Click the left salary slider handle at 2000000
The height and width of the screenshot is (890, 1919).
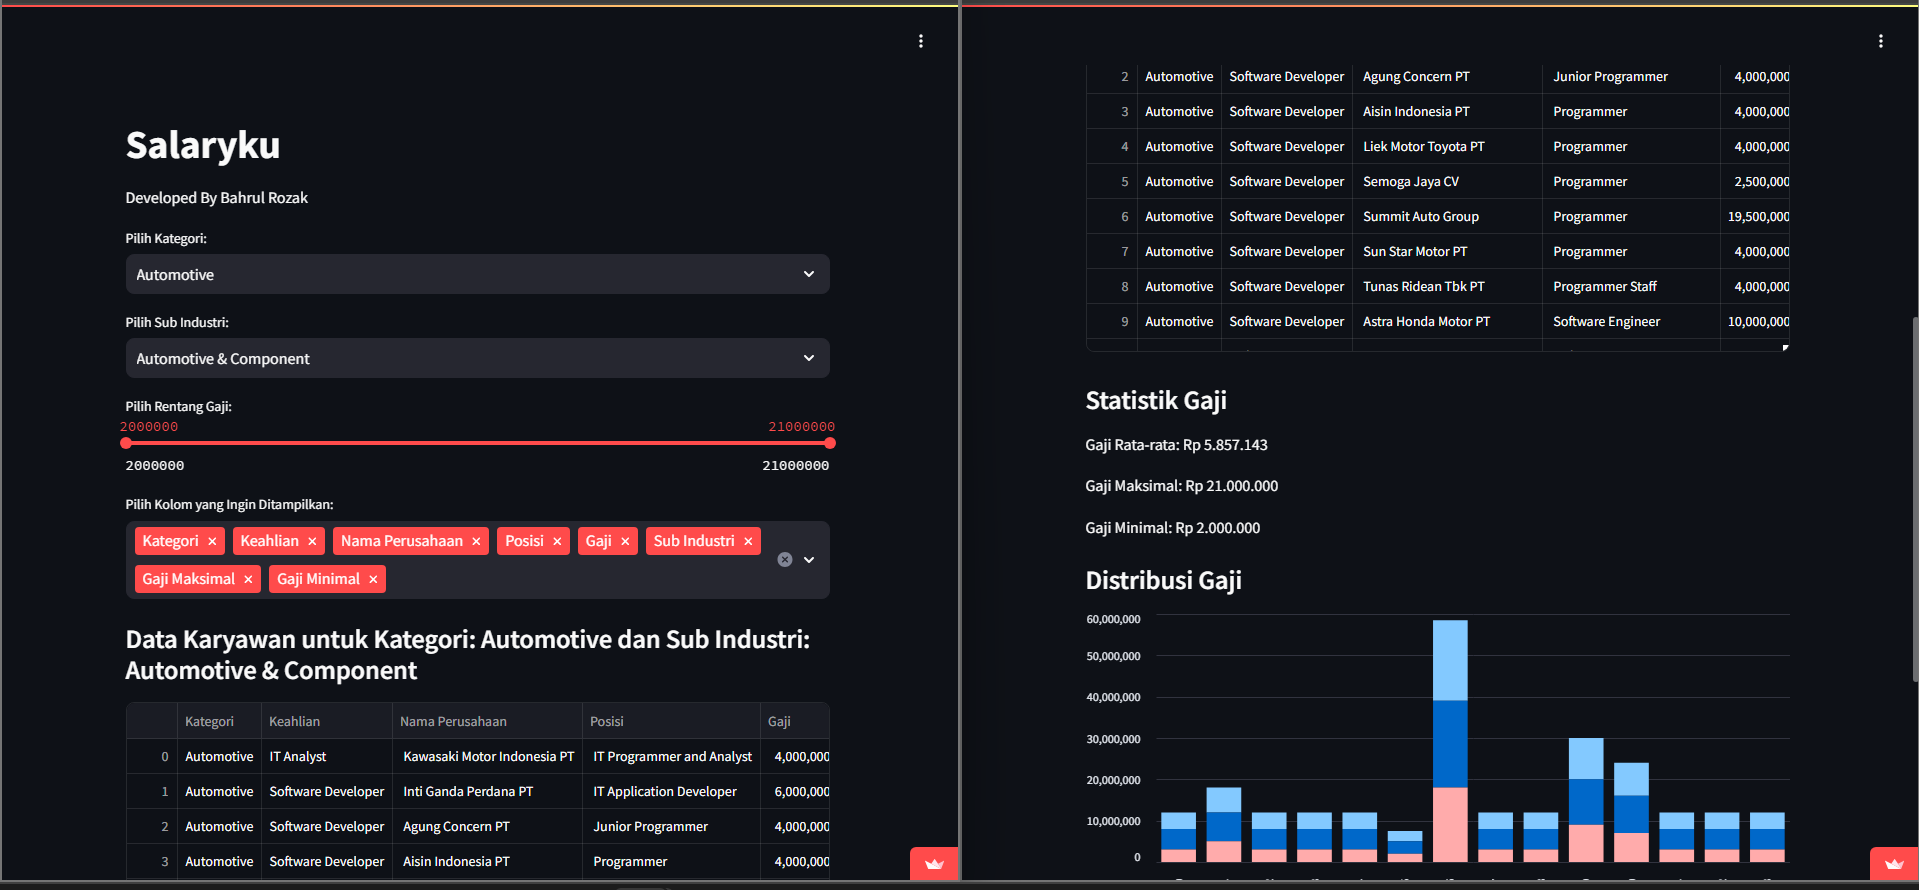tap(126, 443)
